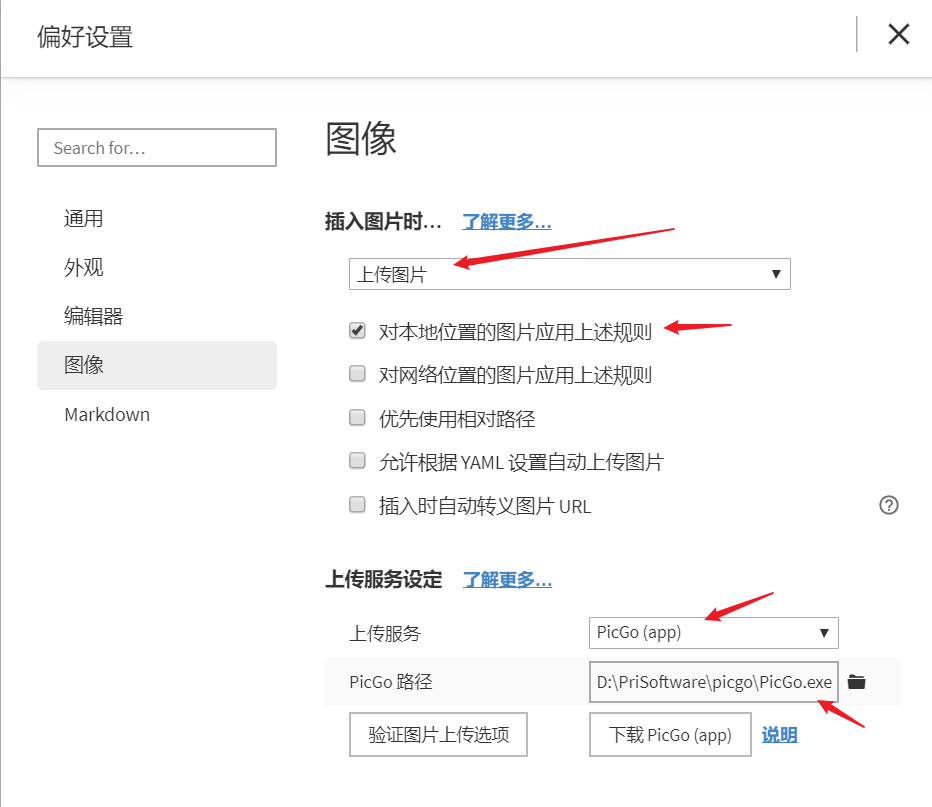Click 下载 PicGo (app) button

[x=670, y=735]
